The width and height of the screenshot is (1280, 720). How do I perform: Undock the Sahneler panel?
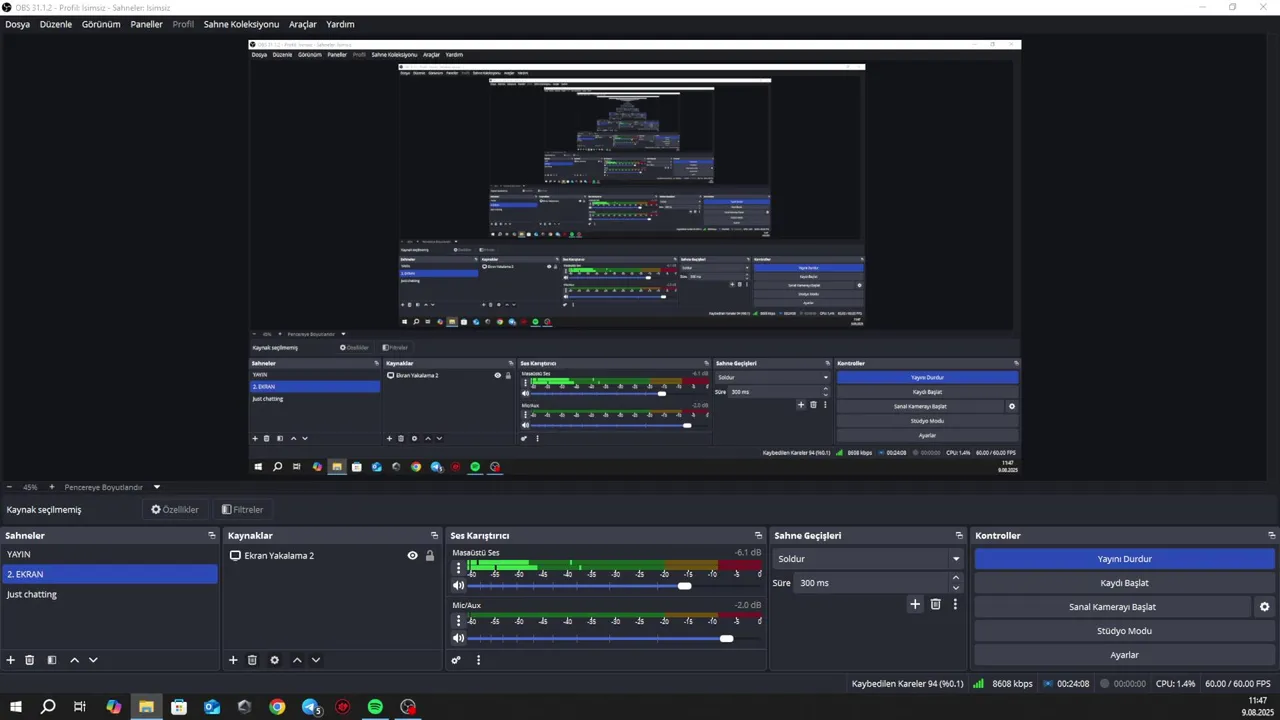212,536
